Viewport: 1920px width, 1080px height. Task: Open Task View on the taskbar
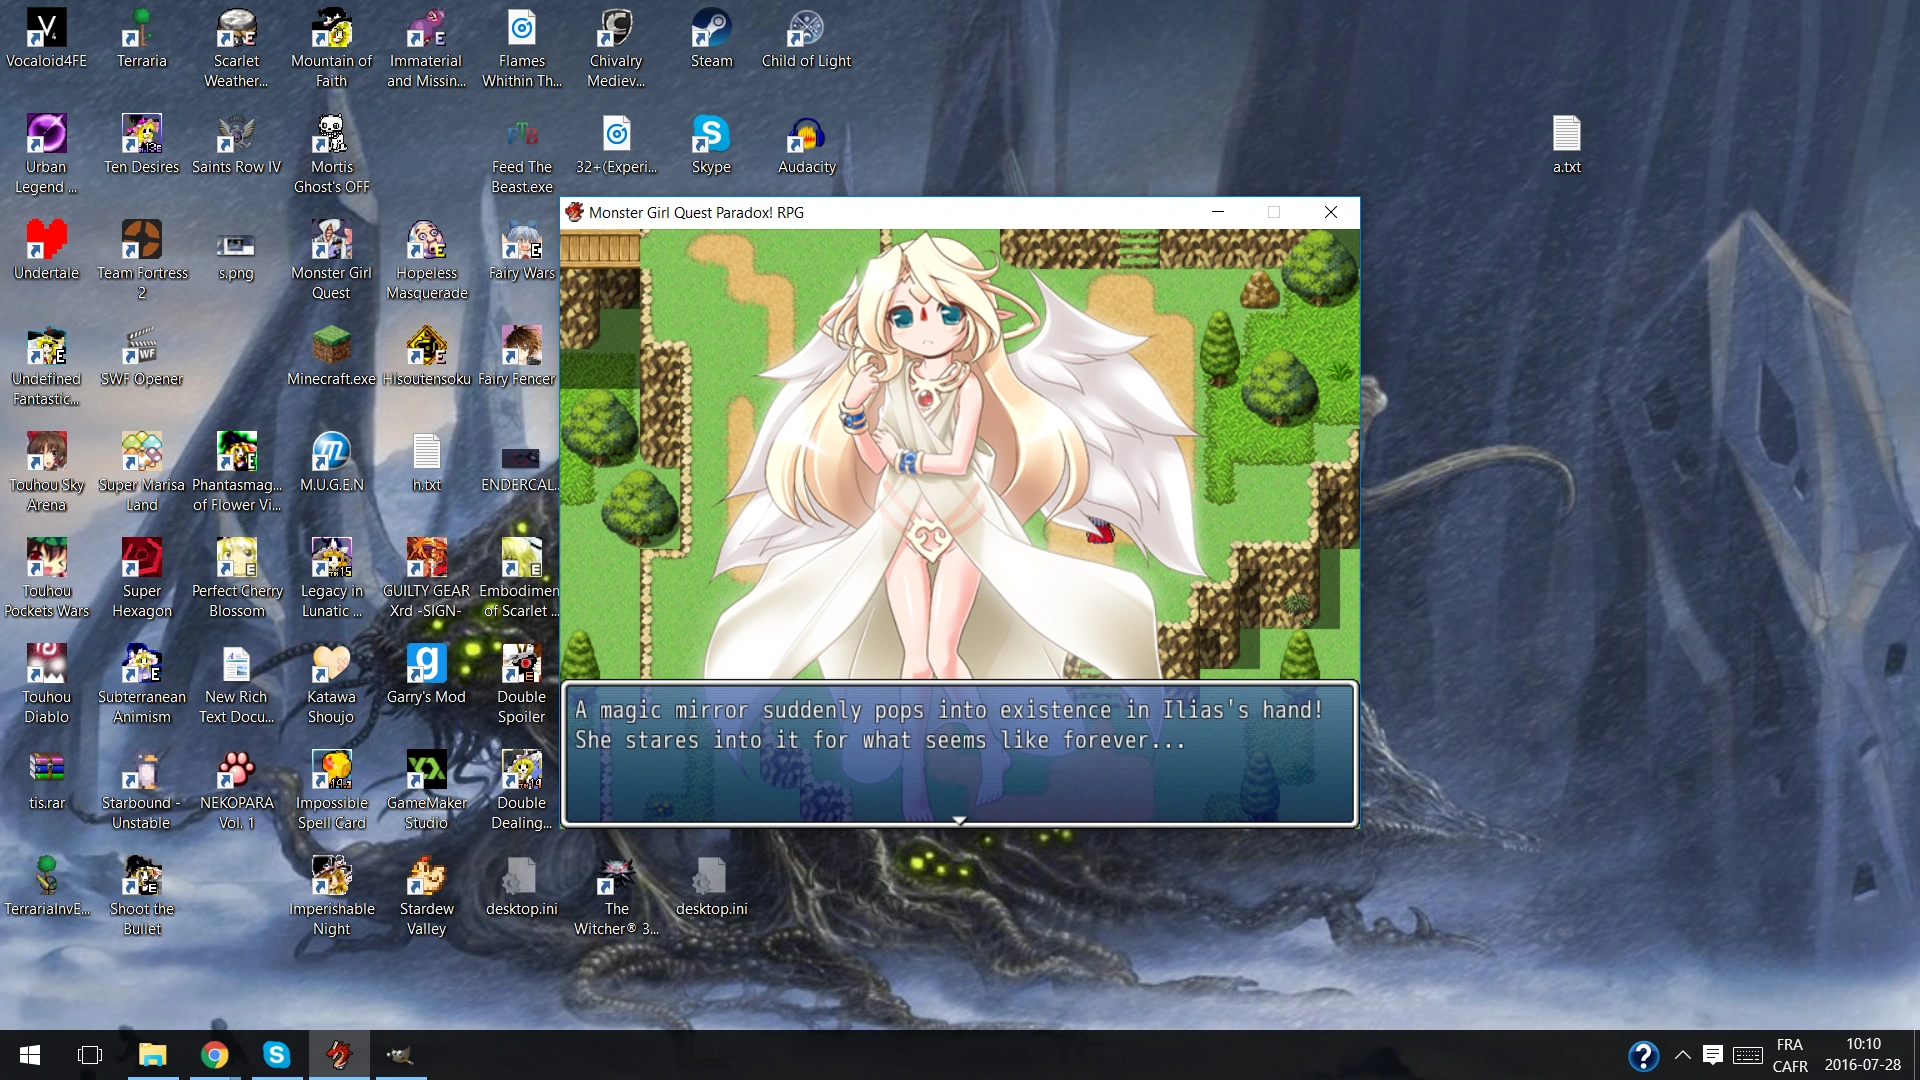click(90, 1055)
